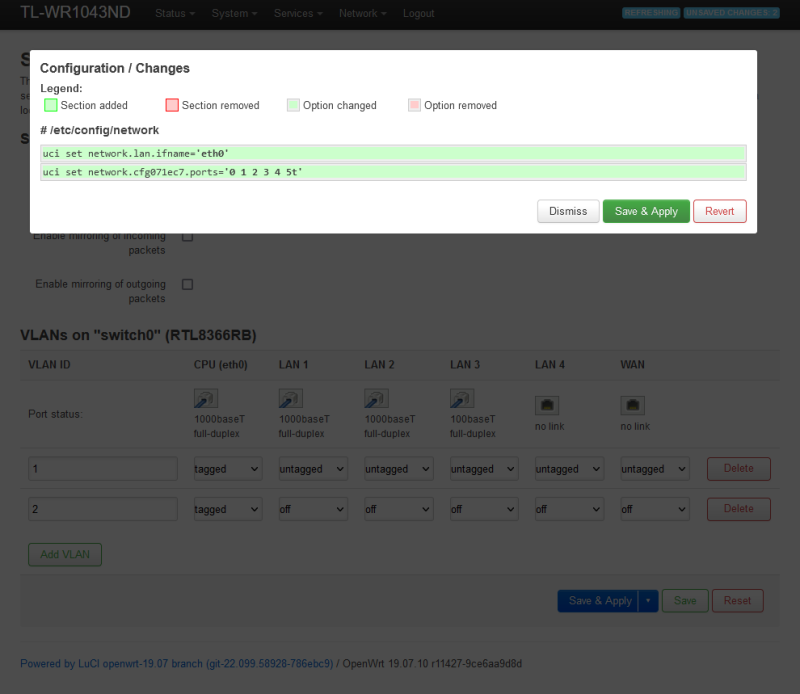Open VLAN 2 LAN 1 off dropdown
The image size is (800, 694).
coord(313,509)
